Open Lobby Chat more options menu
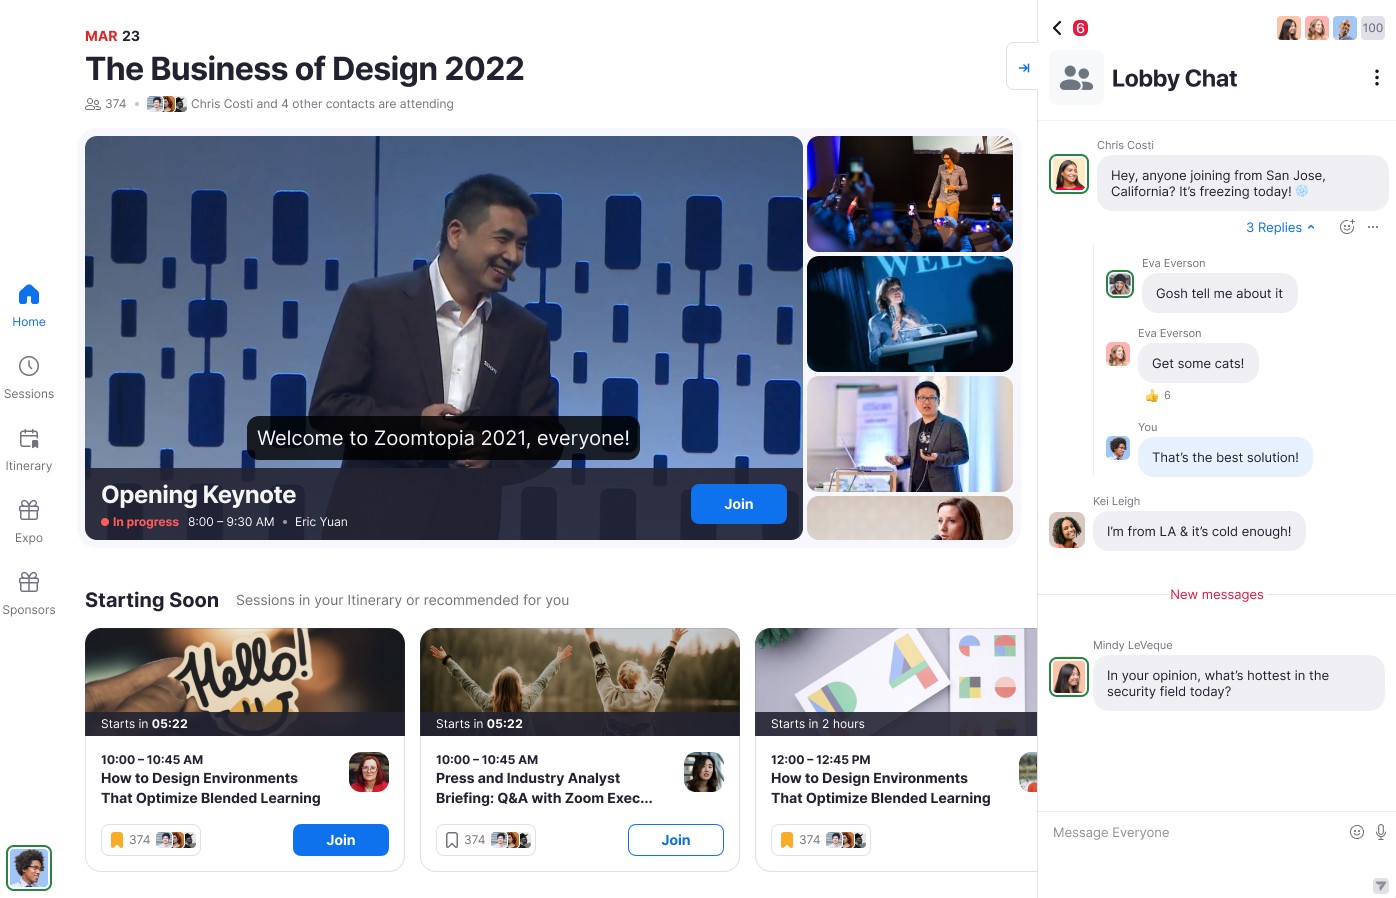The image size is (1396, 898). point(1376,78)
